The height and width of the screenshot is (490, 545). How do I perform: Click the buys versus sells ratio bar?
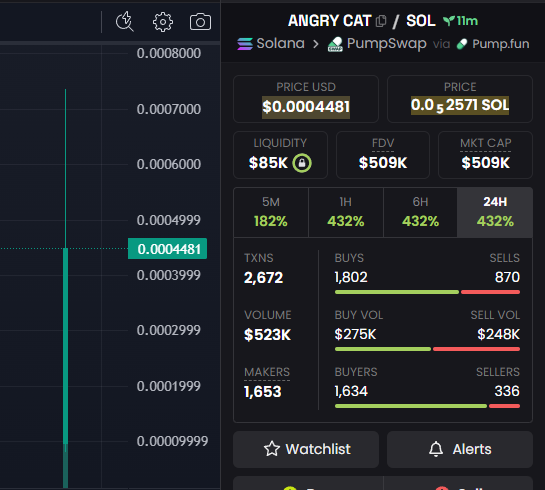pos(427,292)
